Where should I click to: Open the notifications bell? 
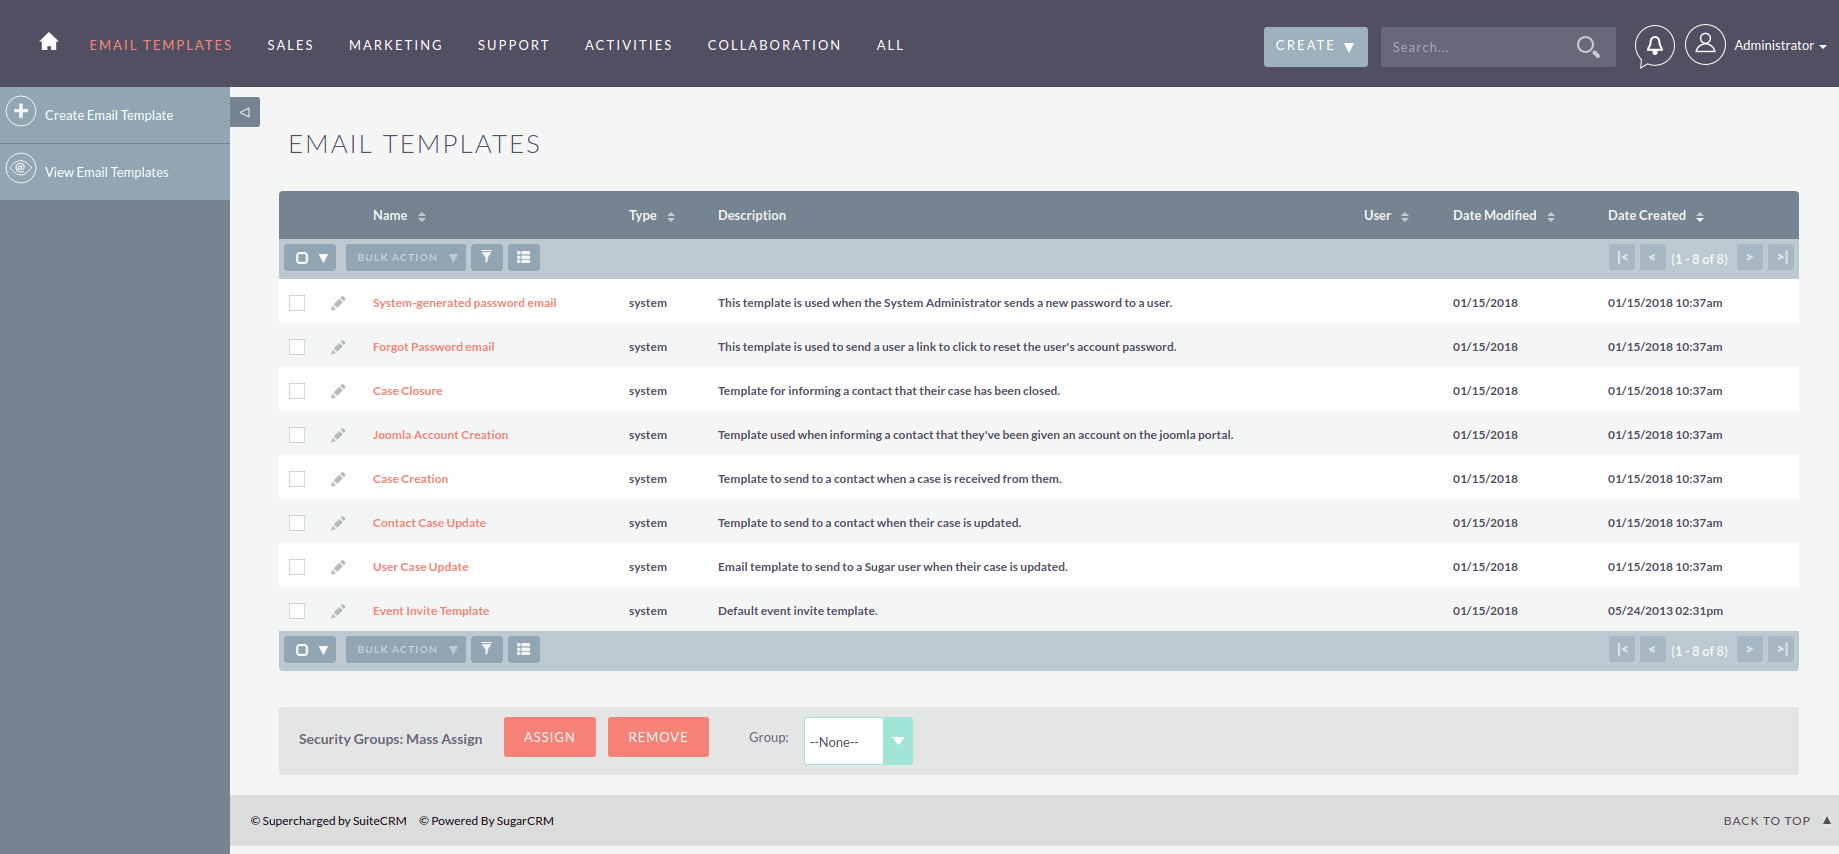coord(1654,46)
